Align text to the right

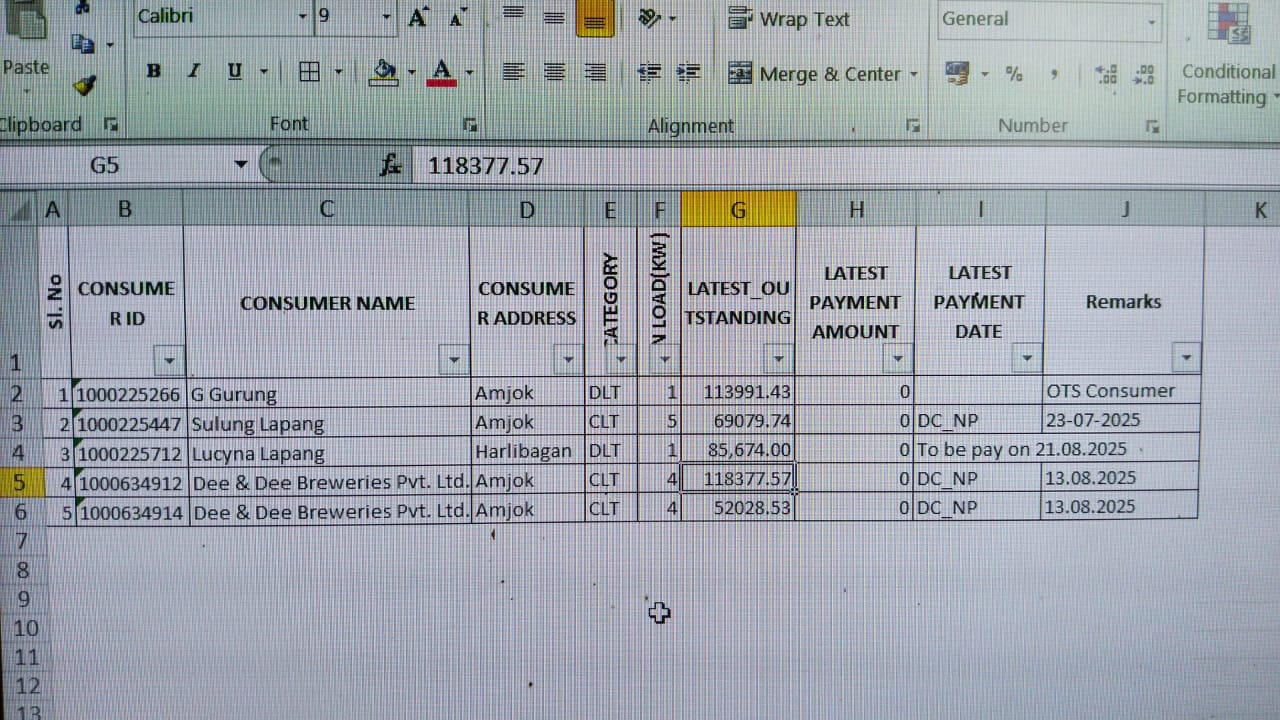click(x=595, y=71)
